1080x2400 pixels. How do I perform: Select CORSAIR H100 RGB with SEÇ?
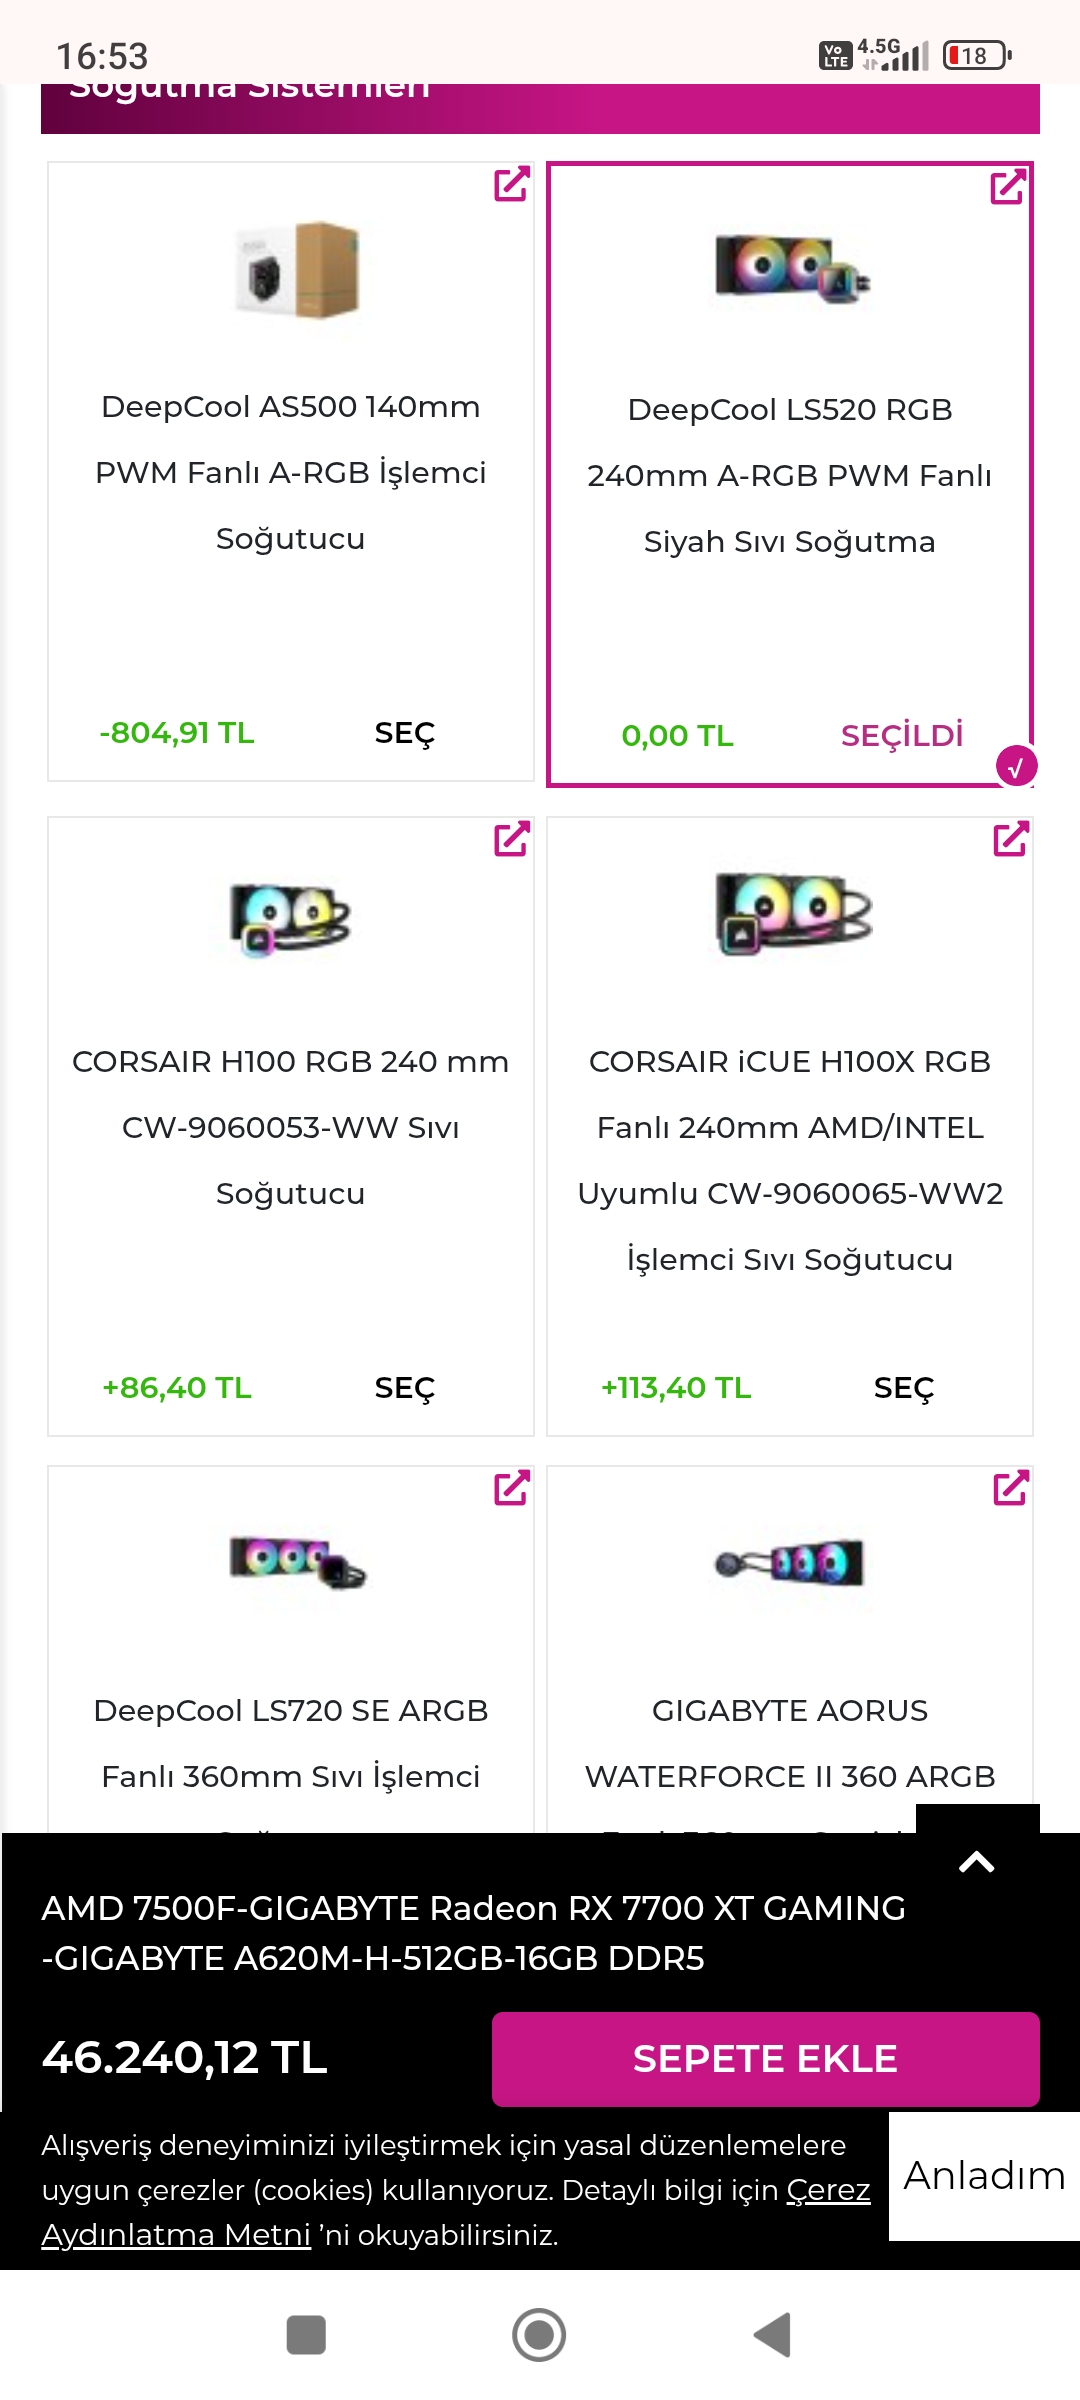click(x=404, y=1388)
